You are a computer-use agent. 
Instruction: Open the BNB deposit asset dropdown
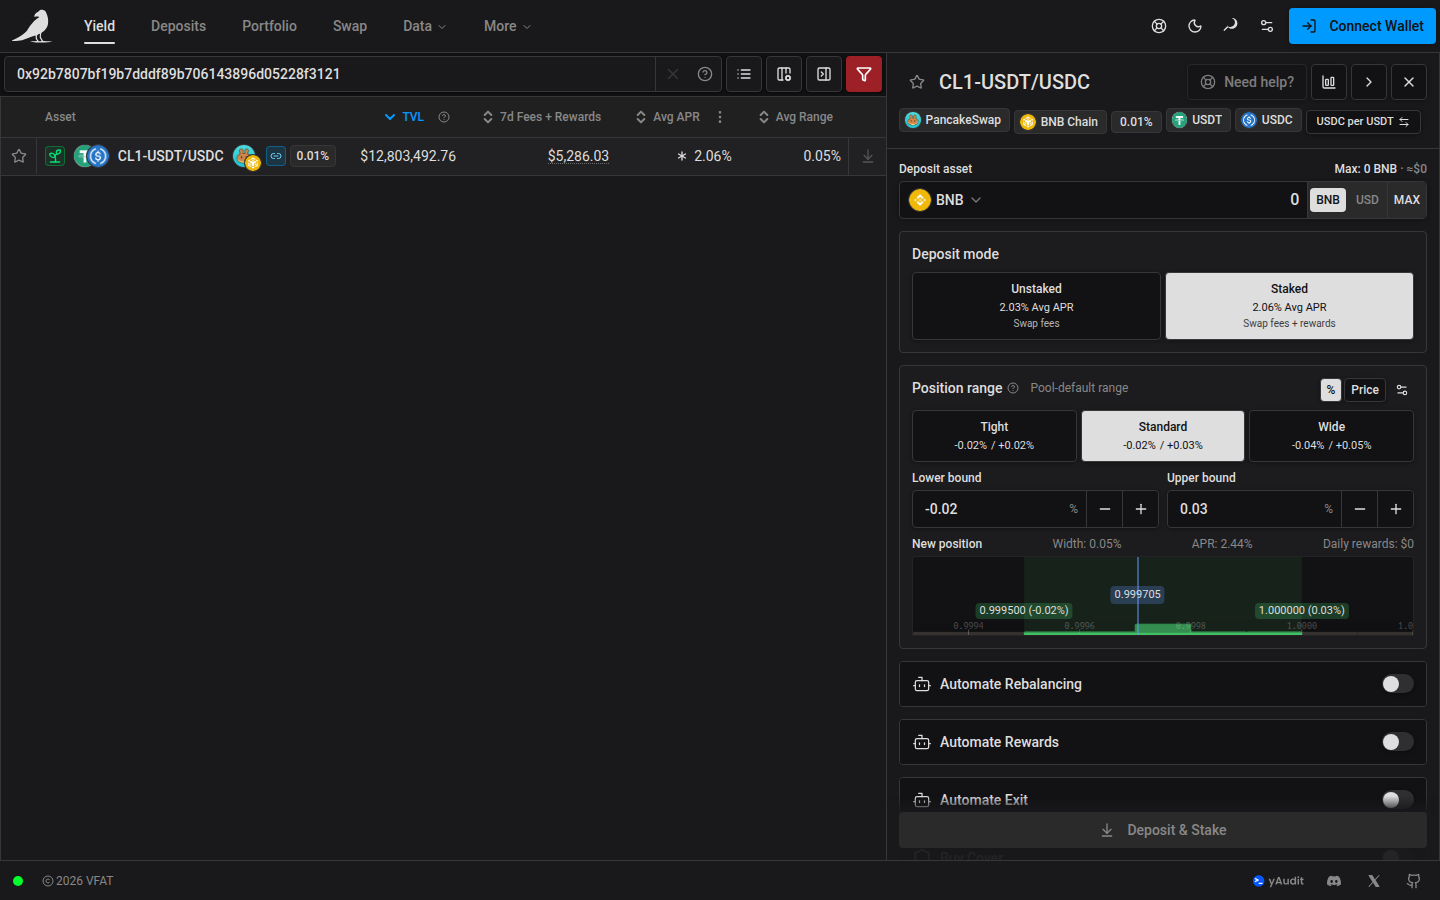click(946, 200)
